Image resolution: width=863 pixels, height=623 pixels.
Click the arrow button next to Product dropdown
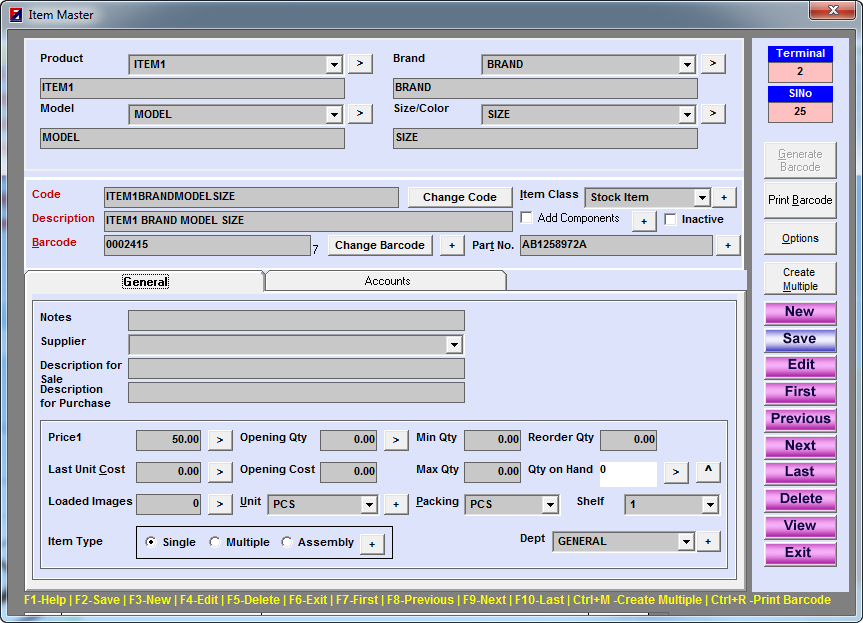360,64
